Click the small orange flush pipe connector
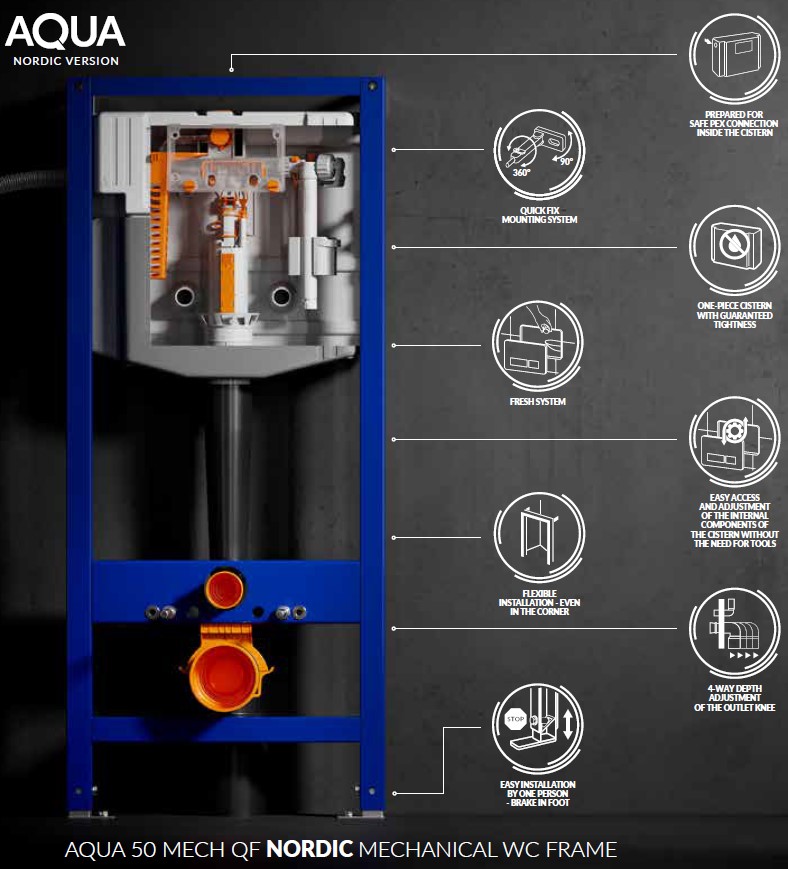Screen dimensions: 788x869 coord(224,588)
